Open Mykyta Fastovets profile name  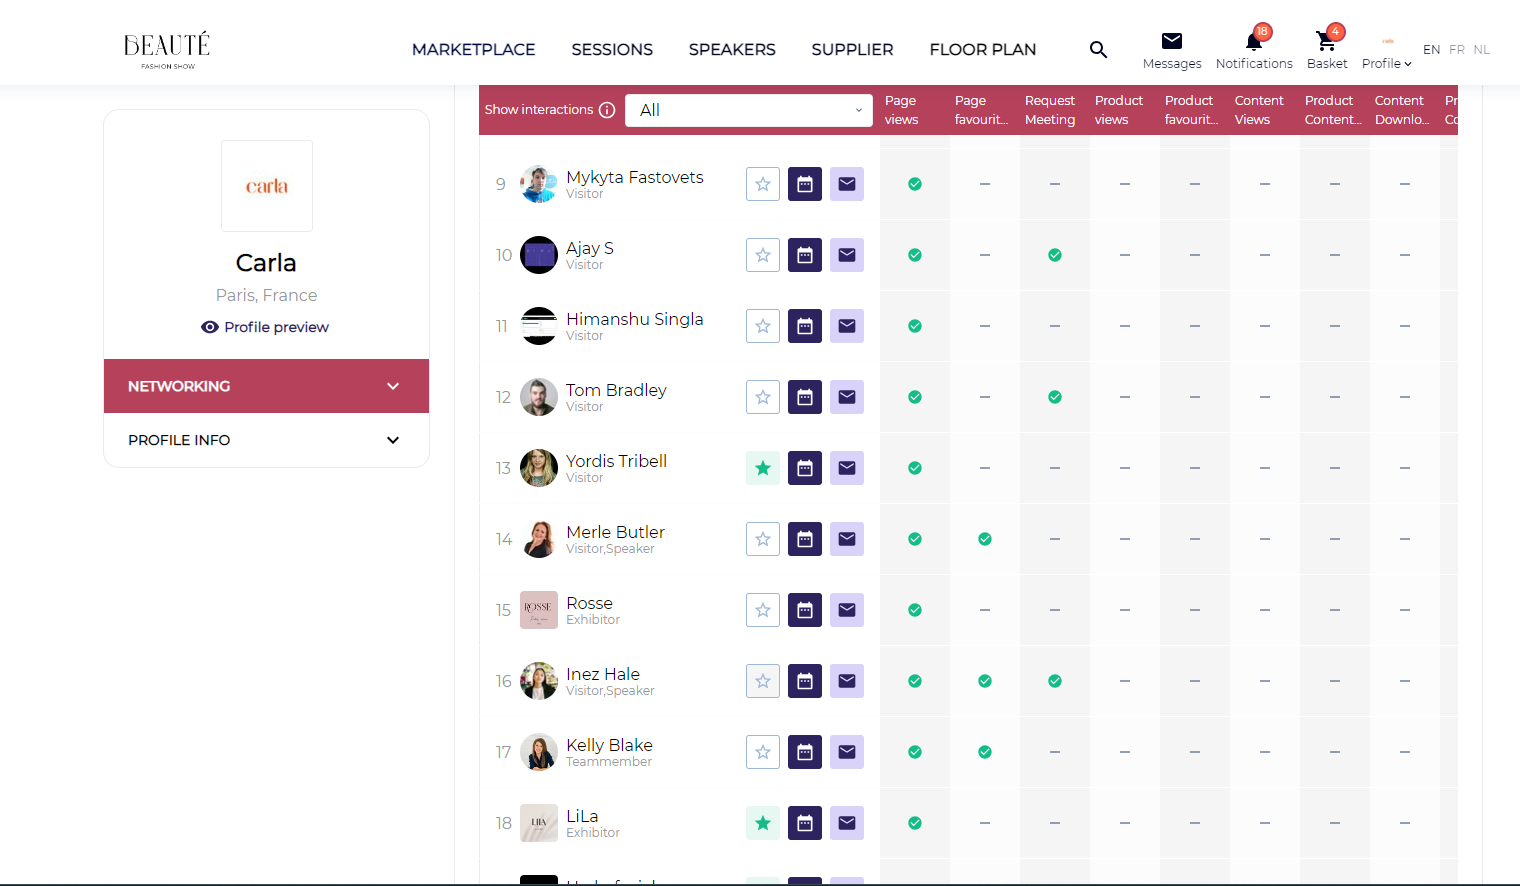point(635,177)
